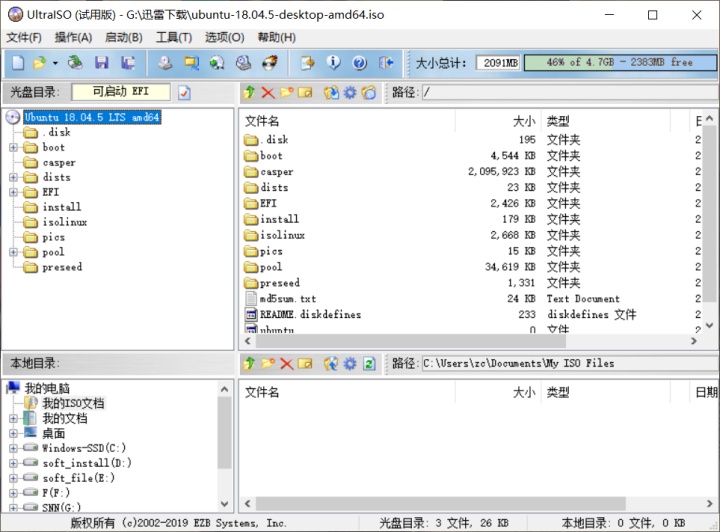Click the 46% of 4.7GB capacity bar
The width and height of the screenshot is (720, 532).
pyautogui.click(x=619, y=62)
